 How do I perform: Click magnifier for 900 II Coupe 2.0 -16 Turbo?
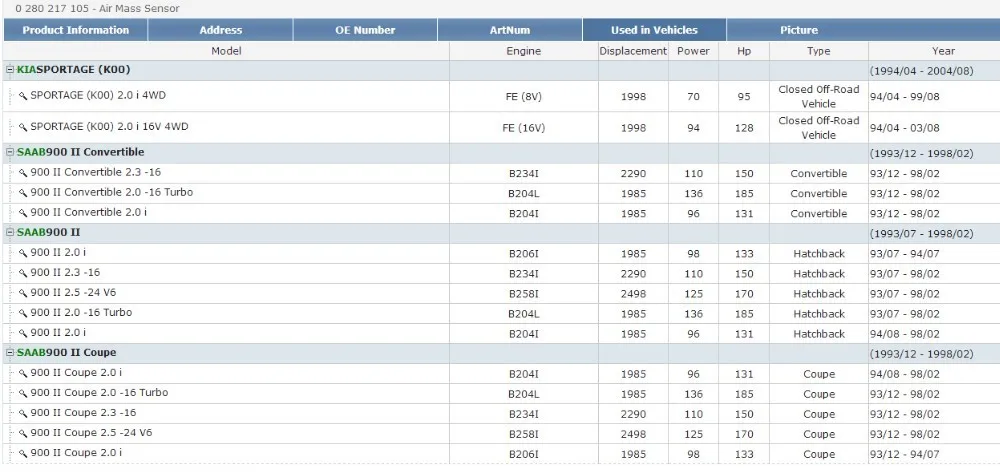click(x=22, y=393)
